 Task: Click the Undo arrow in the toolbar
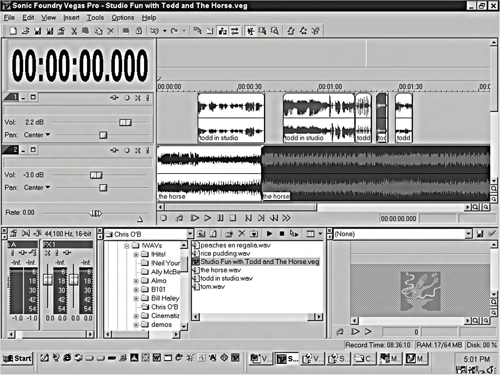(154, 31)
